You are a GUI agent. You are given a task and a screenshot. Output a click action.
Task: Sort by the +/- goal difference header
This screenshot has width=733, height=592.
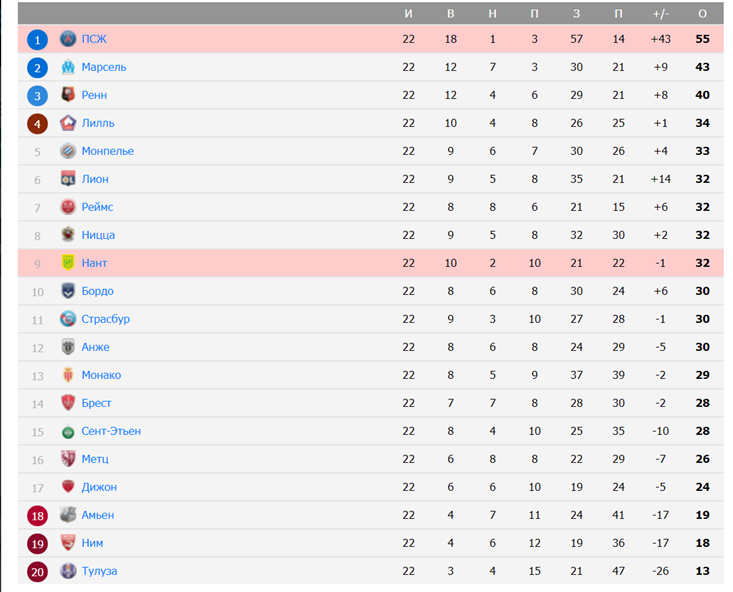coord(661,14)
